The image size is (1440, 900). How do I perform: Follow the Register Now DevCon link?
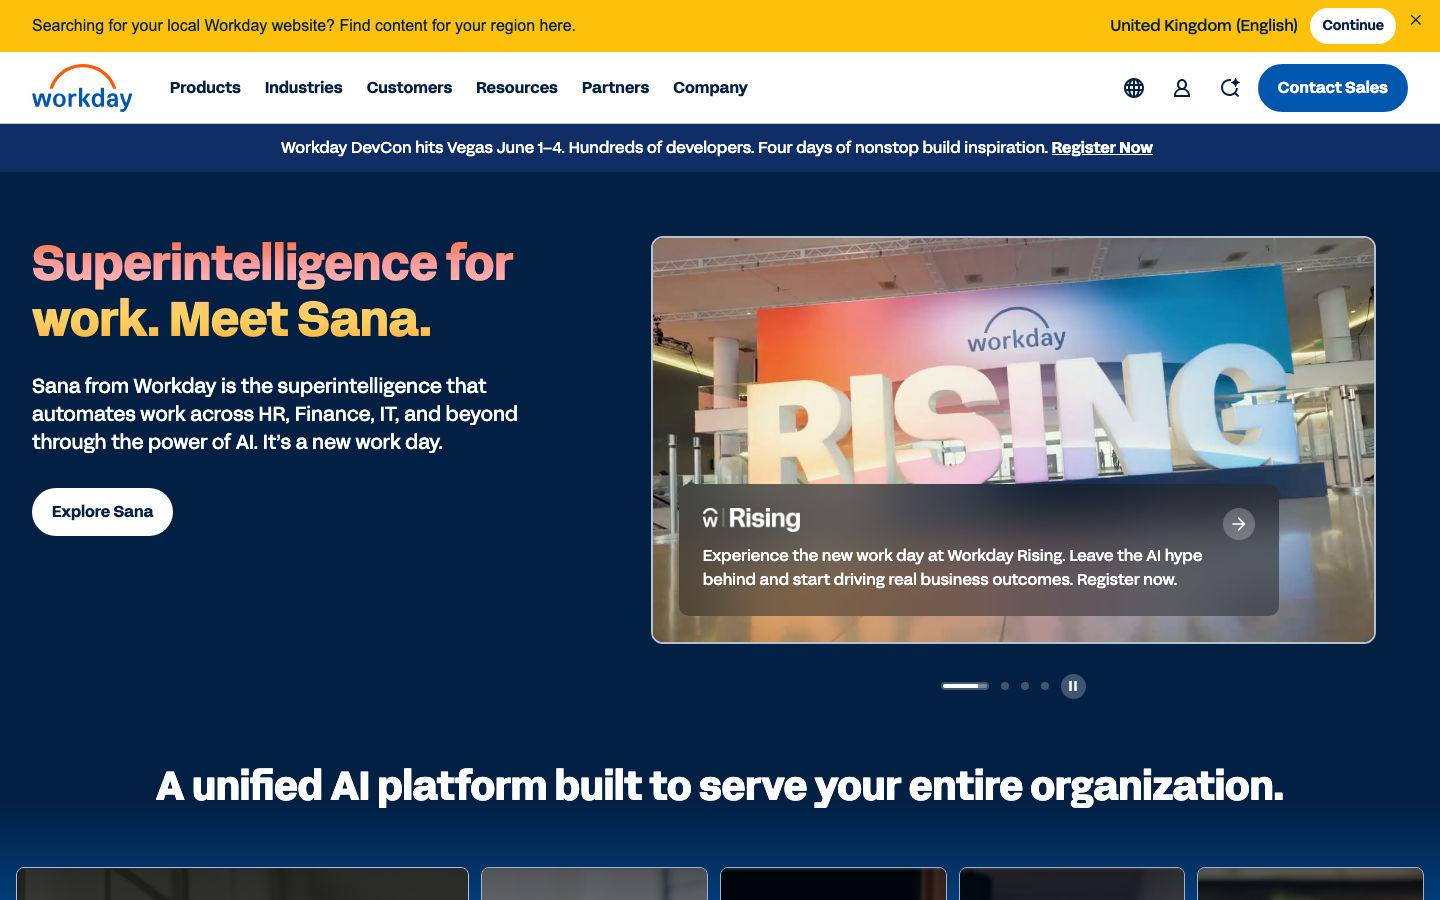[x=1102, y=148]
